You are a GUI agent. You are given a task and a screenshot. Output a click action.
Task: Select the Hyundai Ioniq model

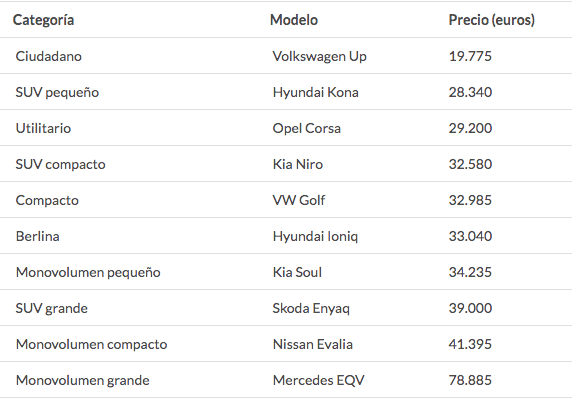(x=315, y=236)
